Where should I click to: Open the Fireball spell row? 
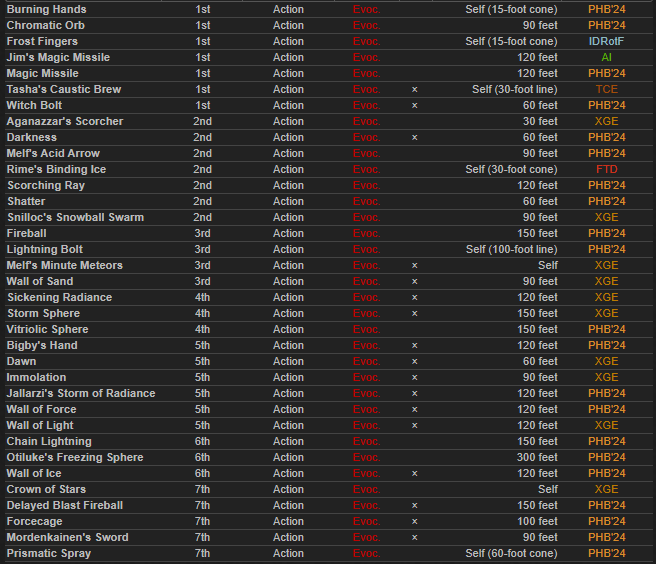coord(328,233)
